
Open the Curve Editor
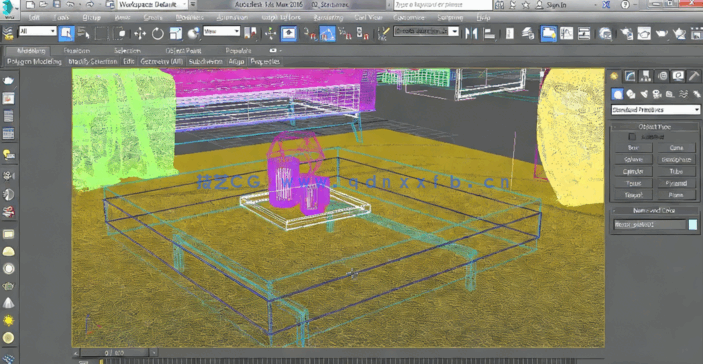[x=567, y=34]
